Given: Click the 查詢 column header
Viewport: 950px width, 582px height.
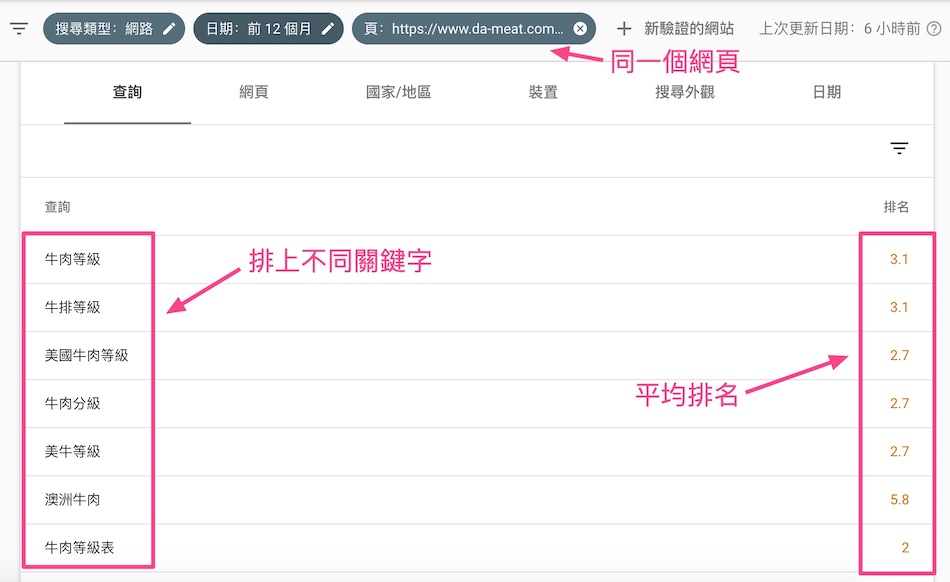Looking at the screenshot, I should click(x=58, y=207).
